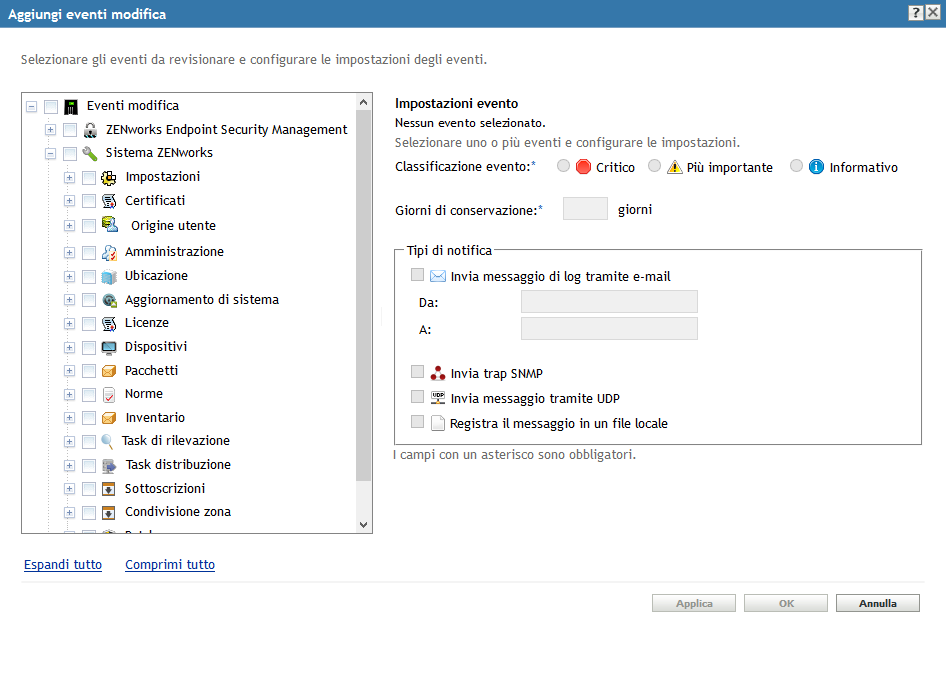Click the Espandi tutto link

63,565
